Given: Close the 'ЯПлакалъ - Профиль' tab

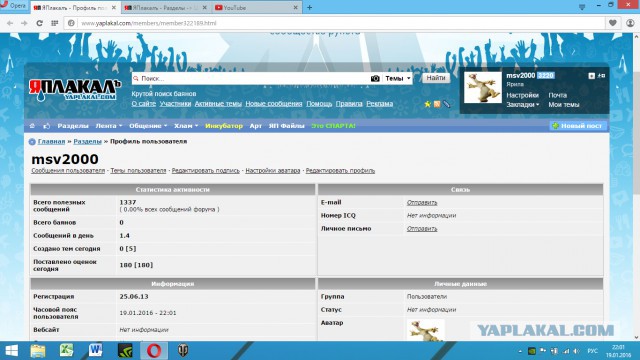Looking at the screenshot, I should [114, 8].
